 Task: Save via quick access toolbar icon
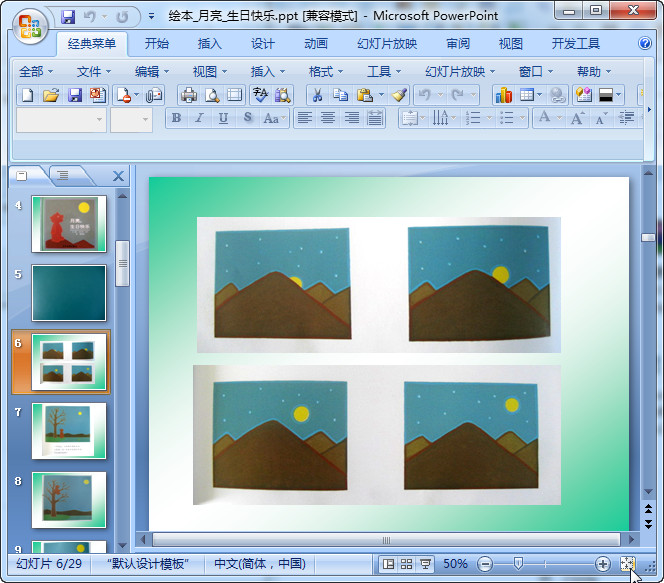pos(68,17)
